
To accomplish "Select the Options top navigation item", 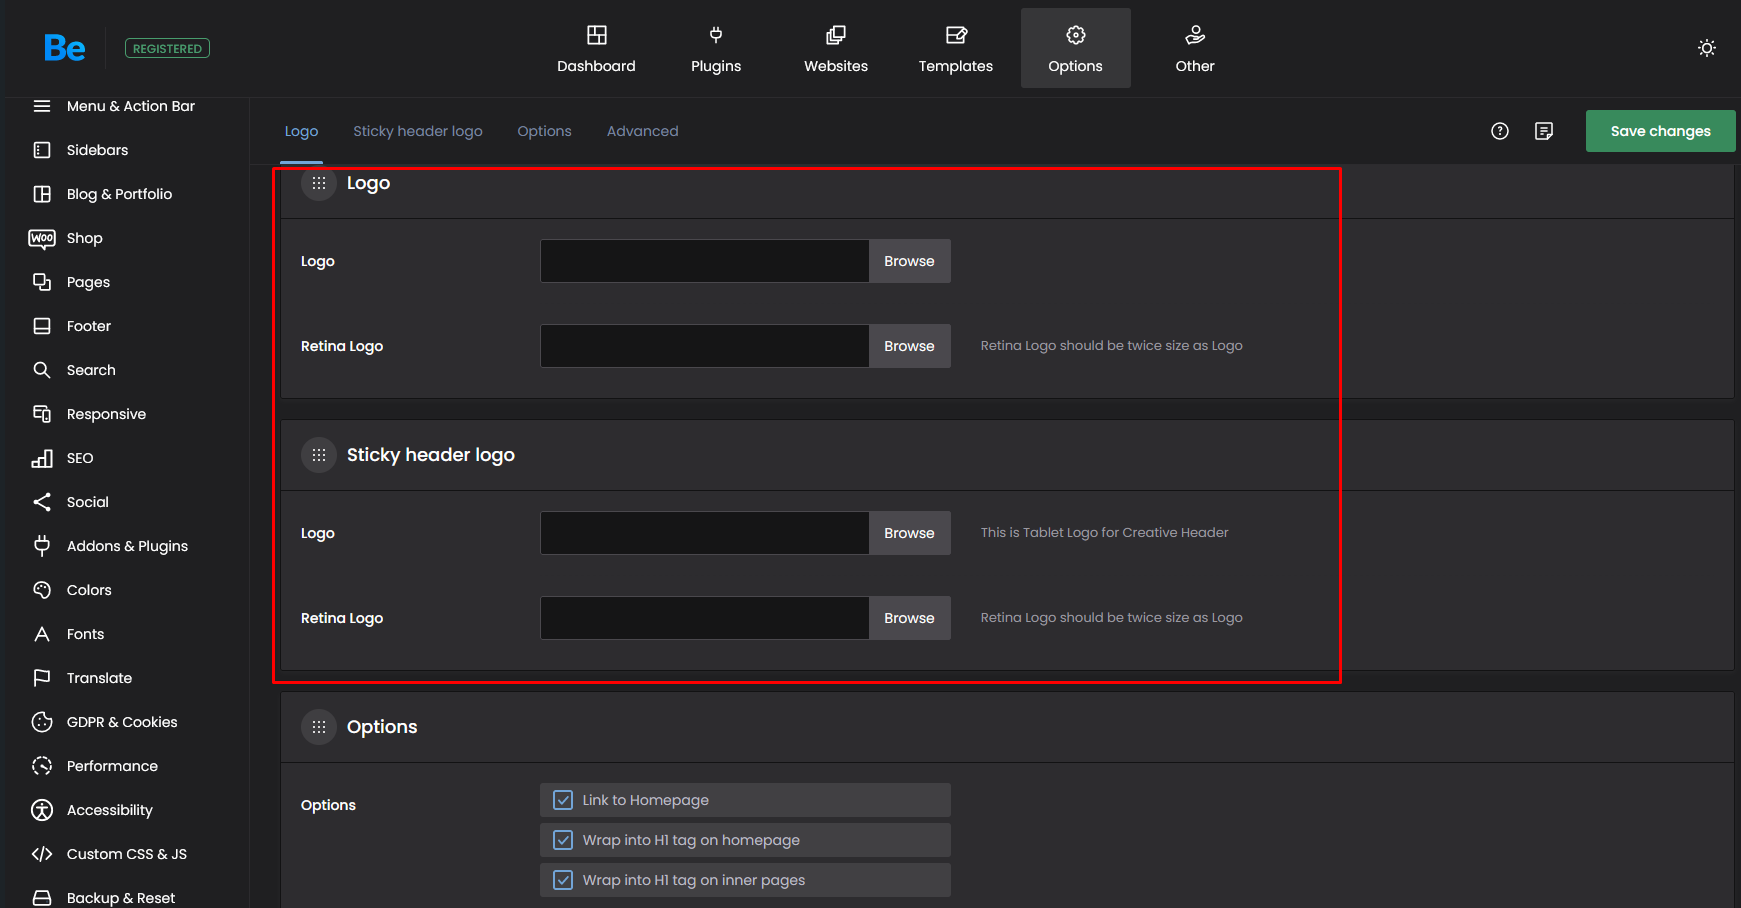I will click(1076, 48).
